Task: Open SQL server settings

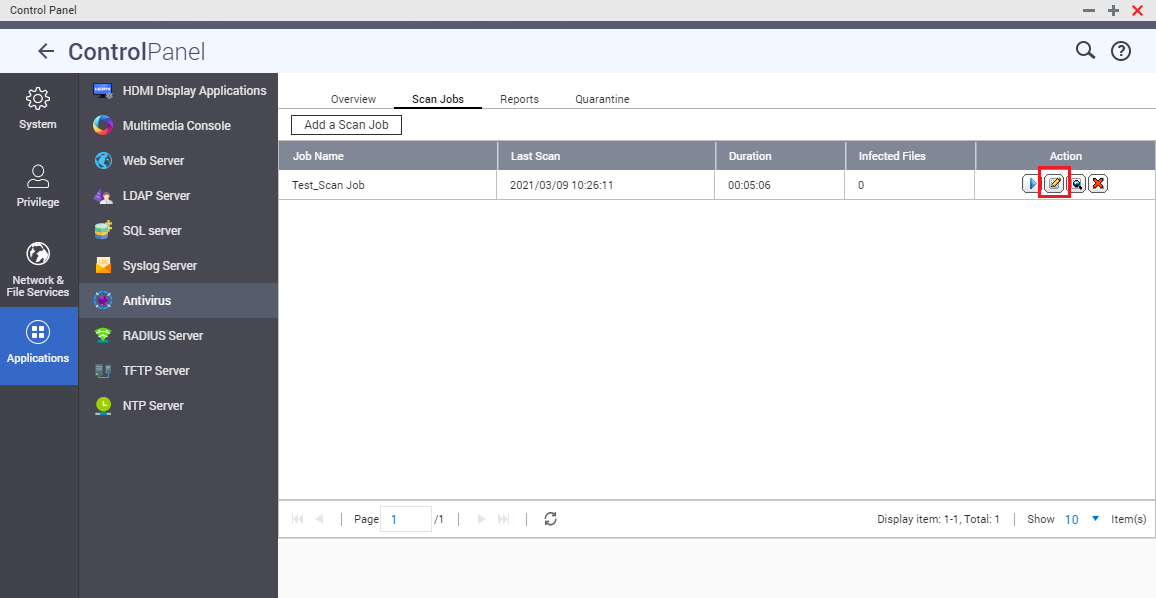Action: pos(153,231)
